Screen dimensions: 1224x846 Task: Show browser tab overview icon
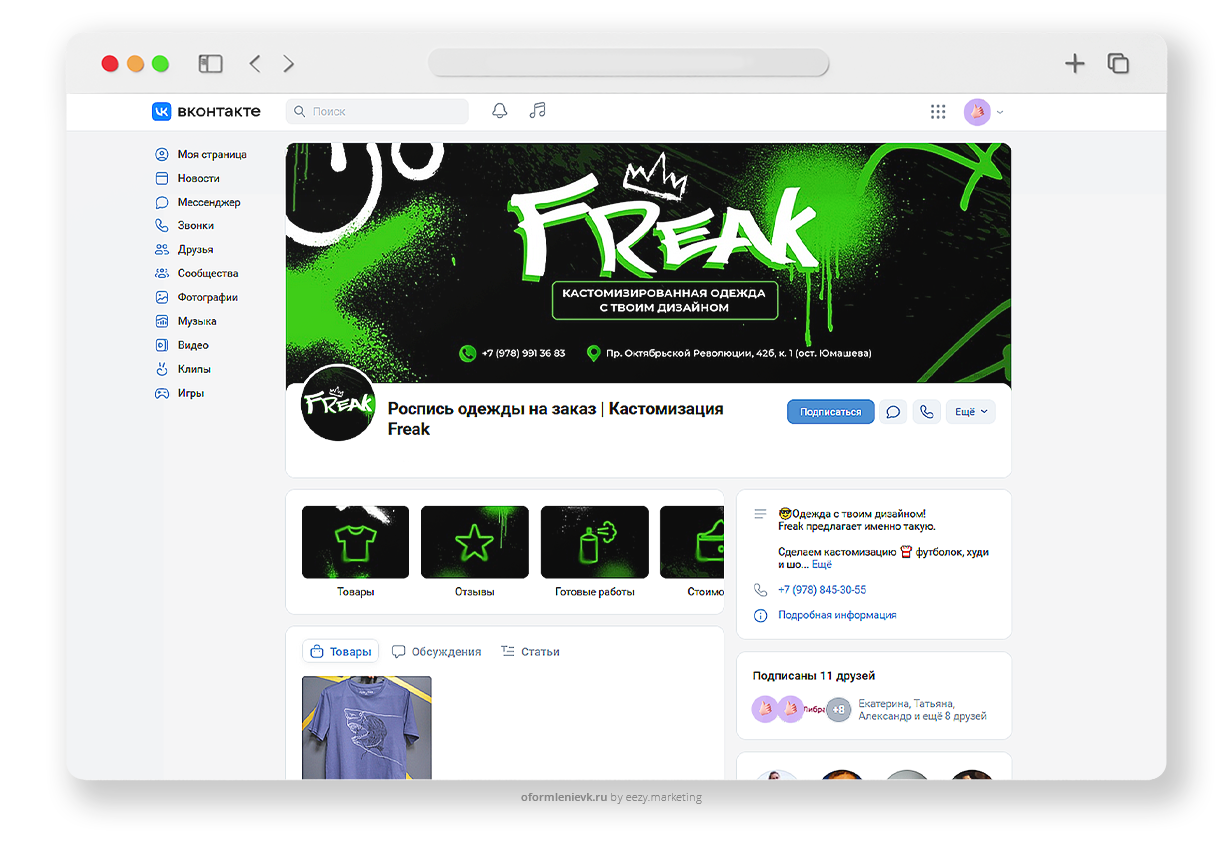tap(1118, 64)
